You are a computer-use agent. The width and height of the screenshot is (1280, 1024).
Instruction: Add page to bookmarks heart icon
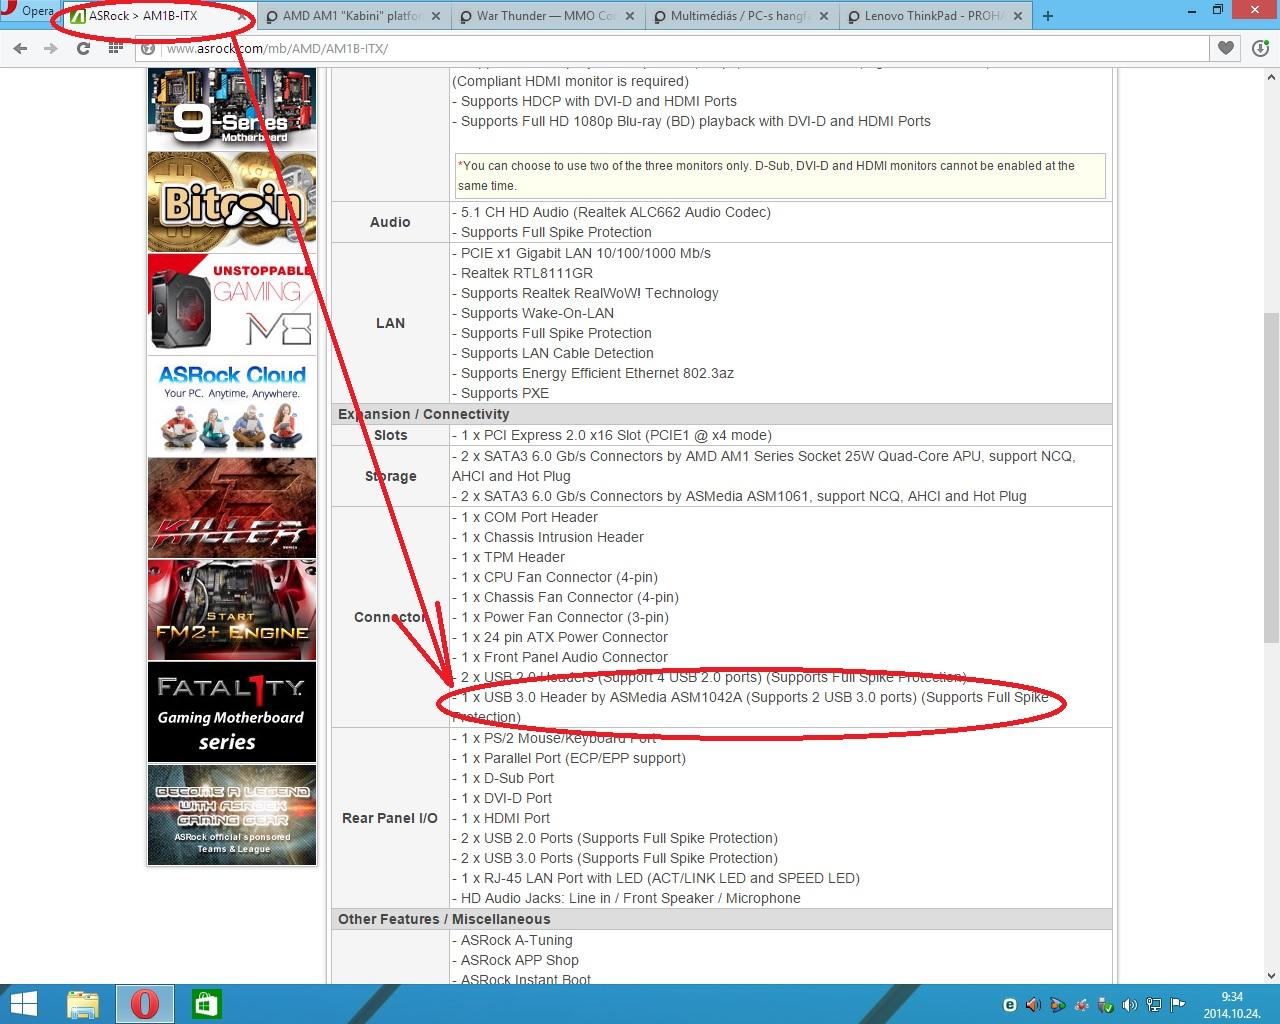coord(1225,48)
